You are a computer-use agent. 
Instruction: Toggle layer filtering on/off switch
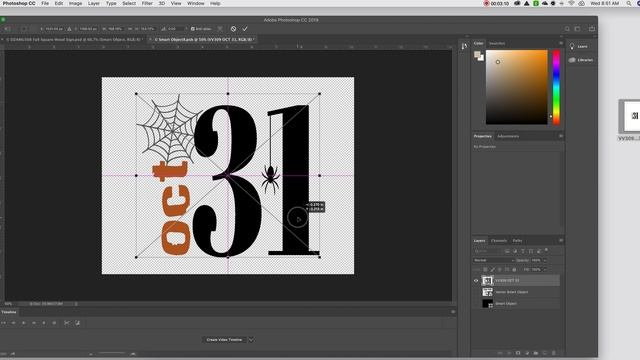(547, 250)
